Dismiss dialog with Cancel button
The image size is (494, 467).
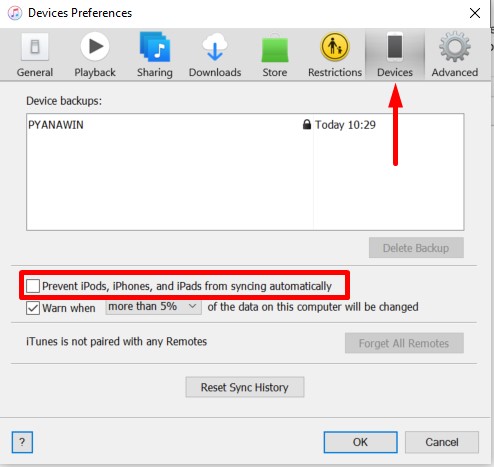442,442
